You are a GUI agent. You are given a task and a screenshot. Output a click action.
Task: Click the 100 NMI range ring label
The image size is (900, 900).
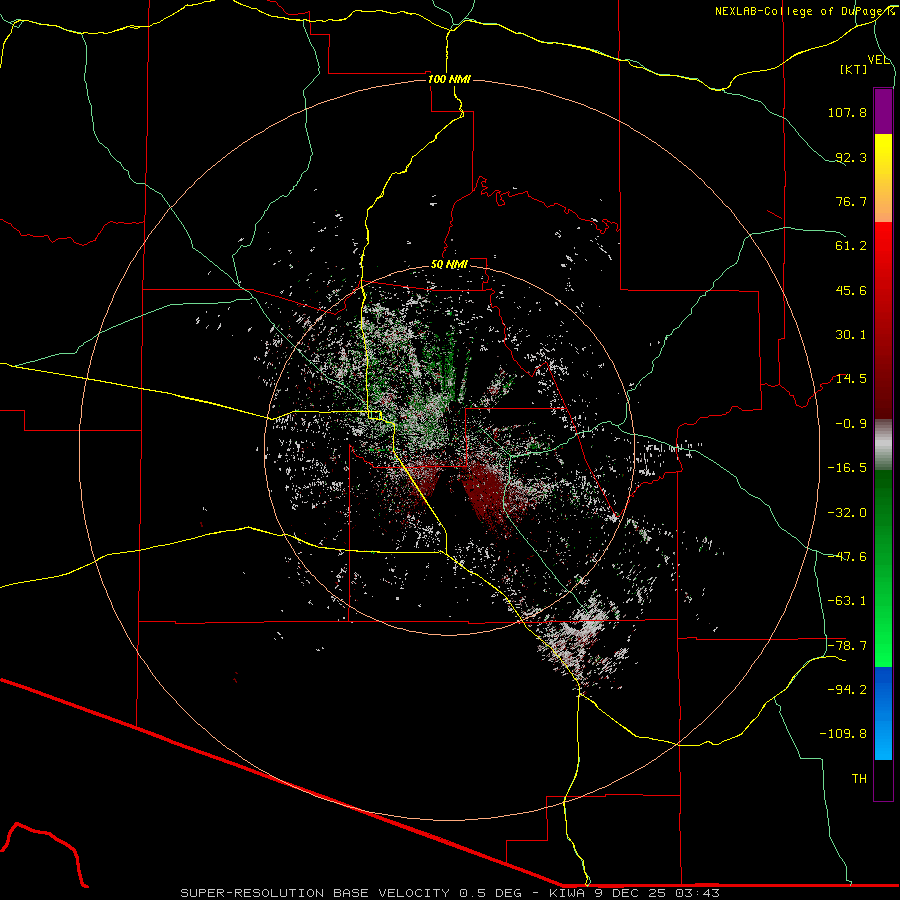[x=449, y=79]
